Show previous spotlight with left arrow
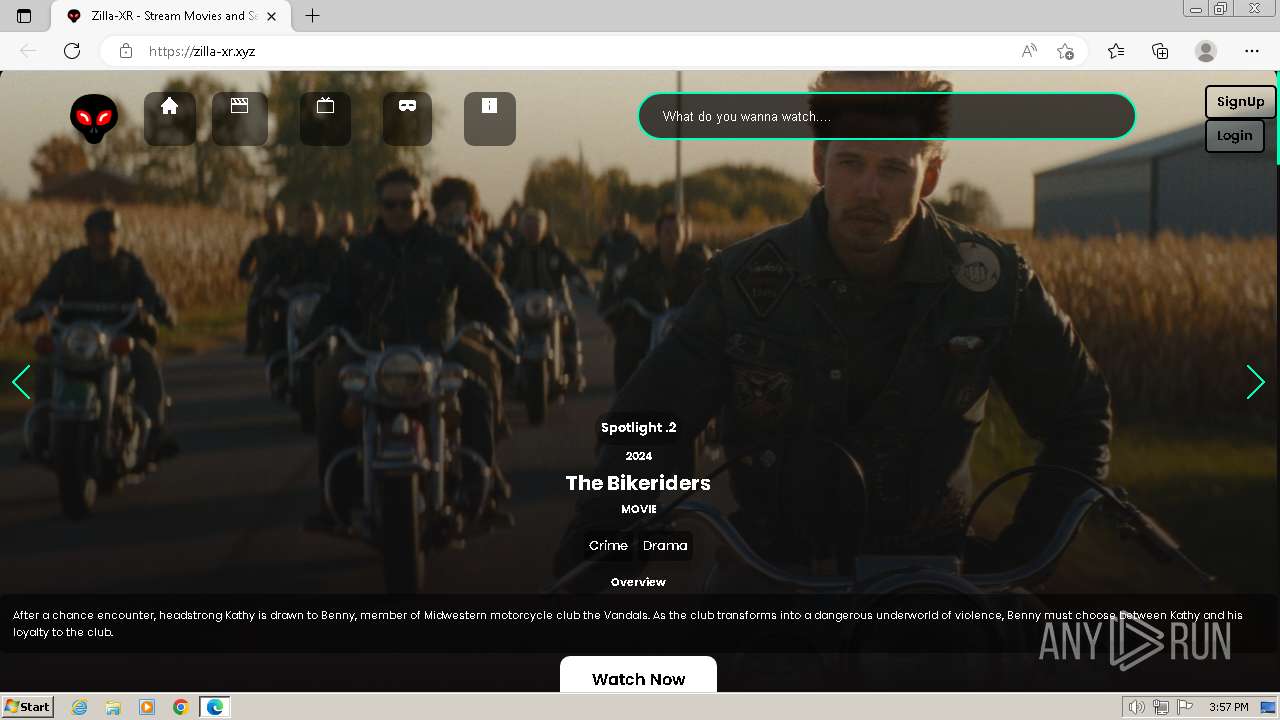The image size is (1280, 720). tap(22, 382)
